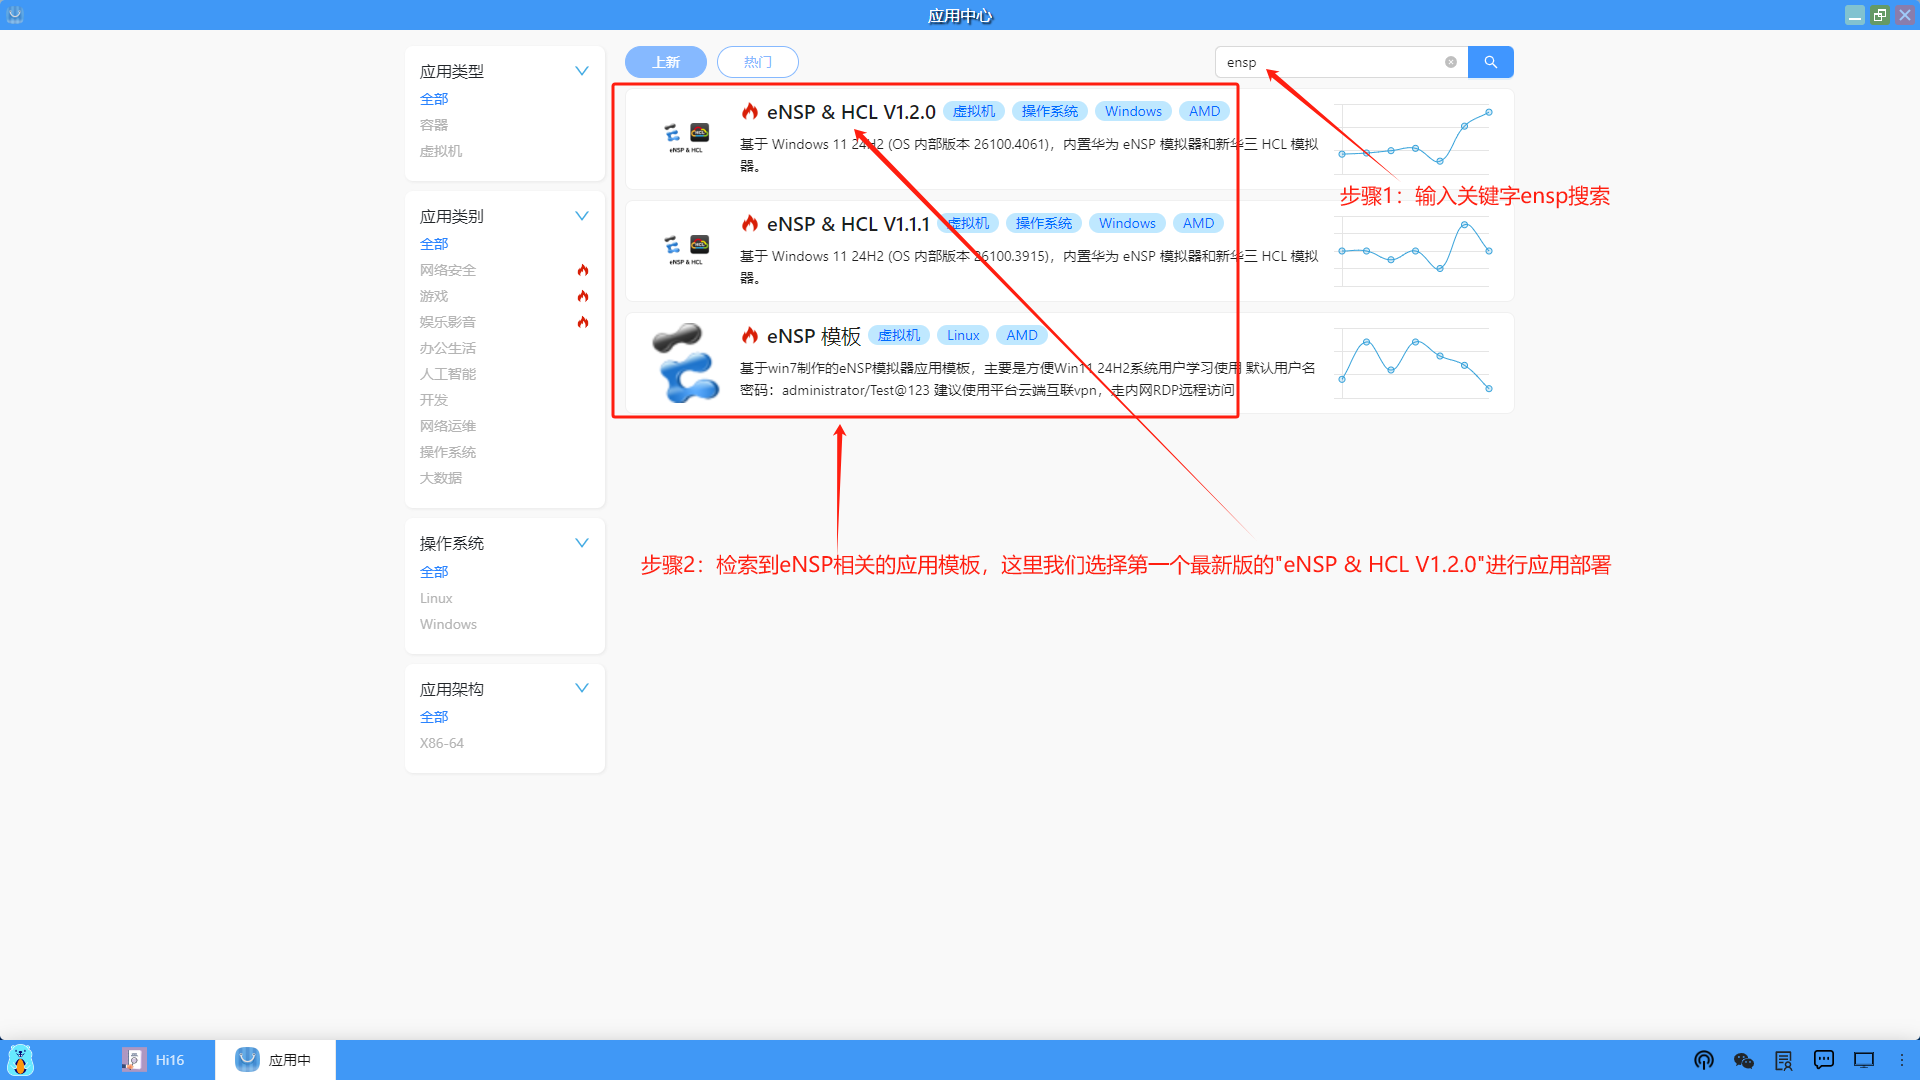Open the document certificate taskbar icon
This screenshot has height=1080, width=1920.
click(1784, 1060)
